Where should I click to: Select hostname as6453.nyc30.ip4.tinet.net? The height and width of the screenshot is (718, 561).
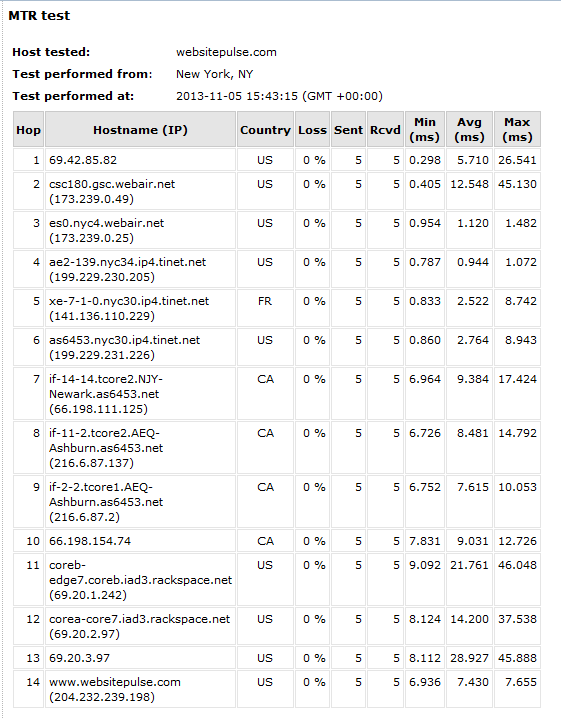click(125, 340)
